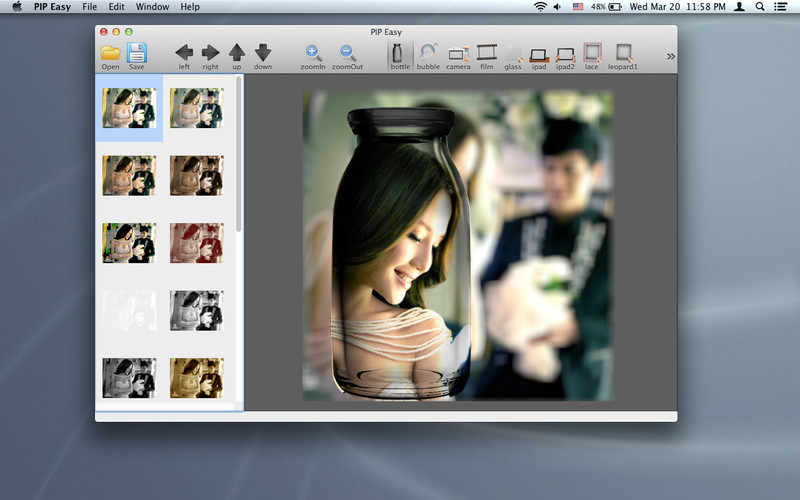Choose the film frame

(487, 56)
